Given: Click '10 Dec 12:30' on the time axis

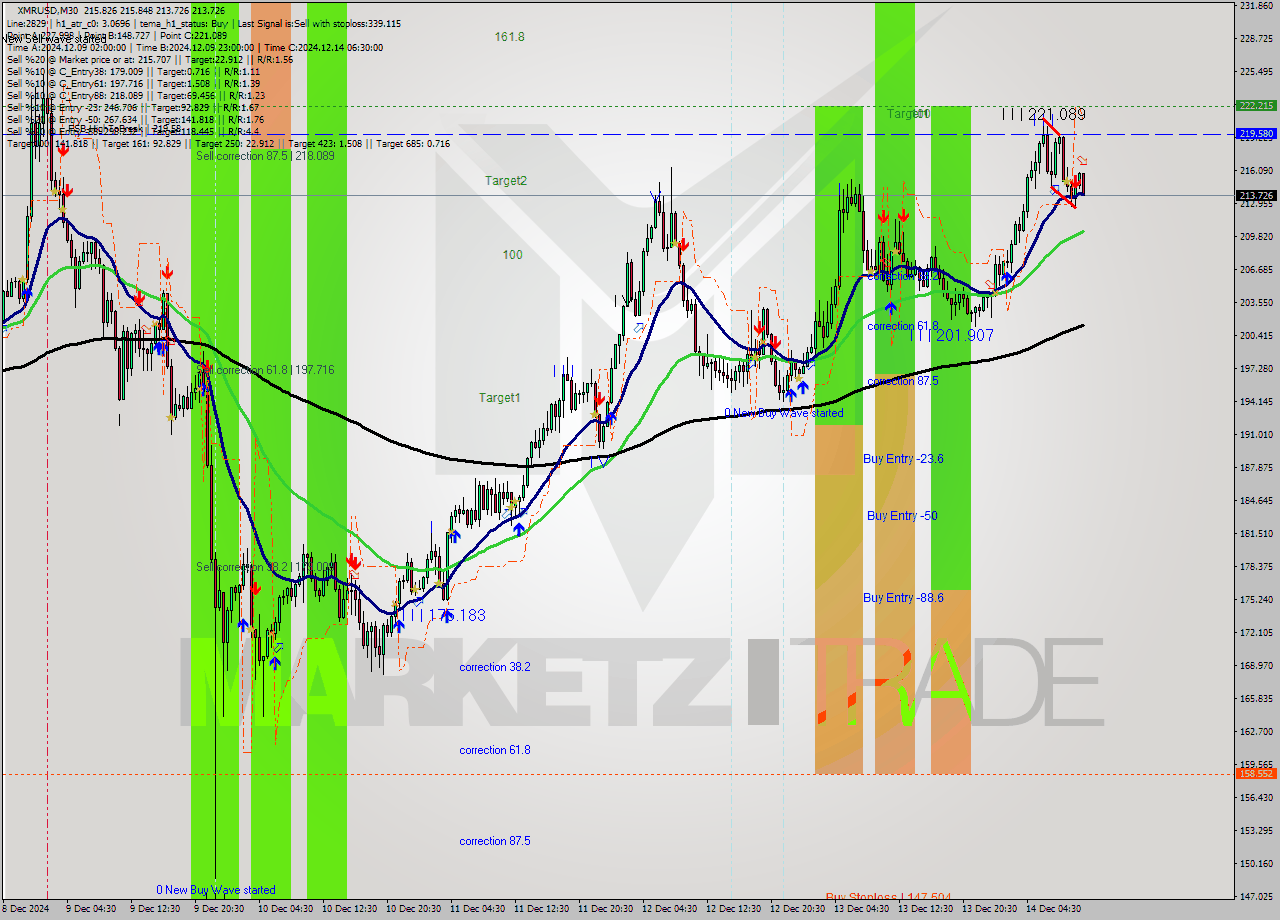Looking at the screenshot, I should click(x=349, y=909).
